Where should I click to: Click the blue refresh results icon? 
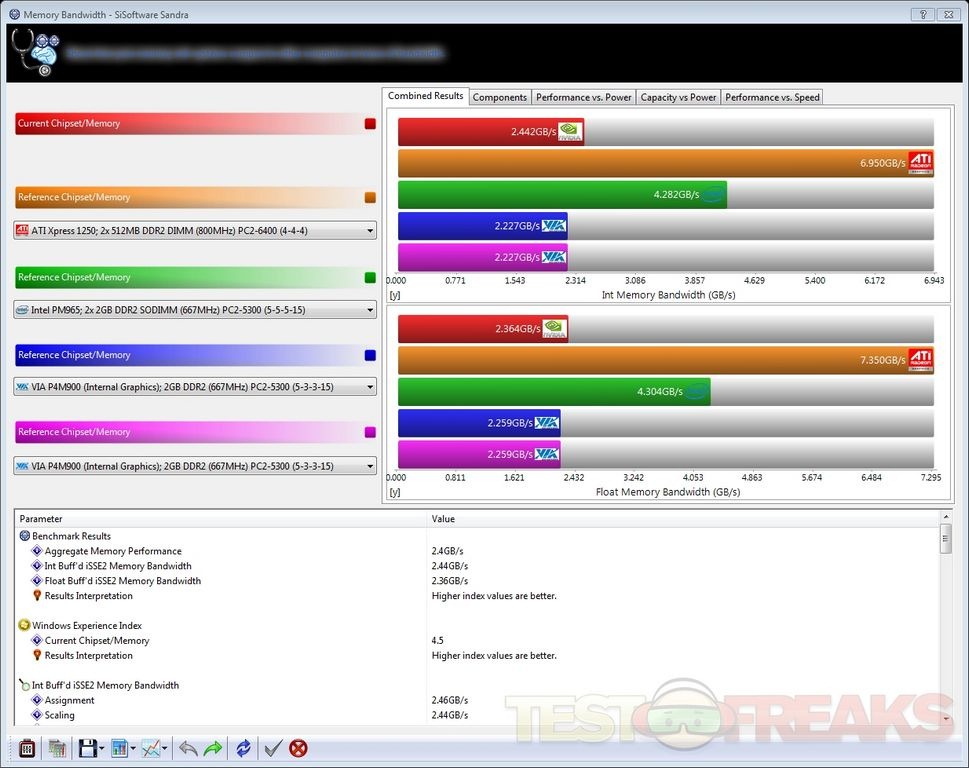[x=243, y=748]
